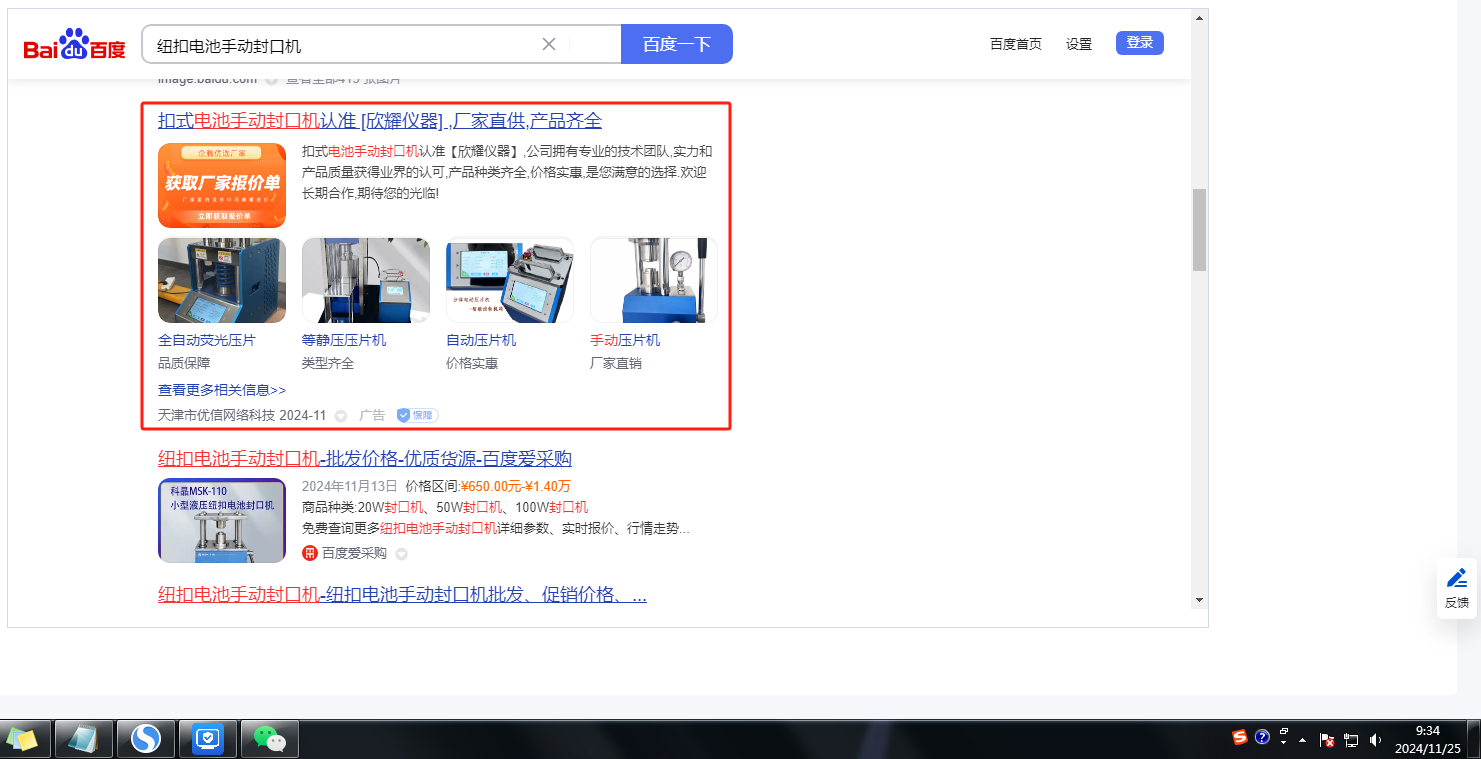Click the Sogou input method tray icon
Image resolution: width=1481 pixels, height=759 pixels.
1240,738
